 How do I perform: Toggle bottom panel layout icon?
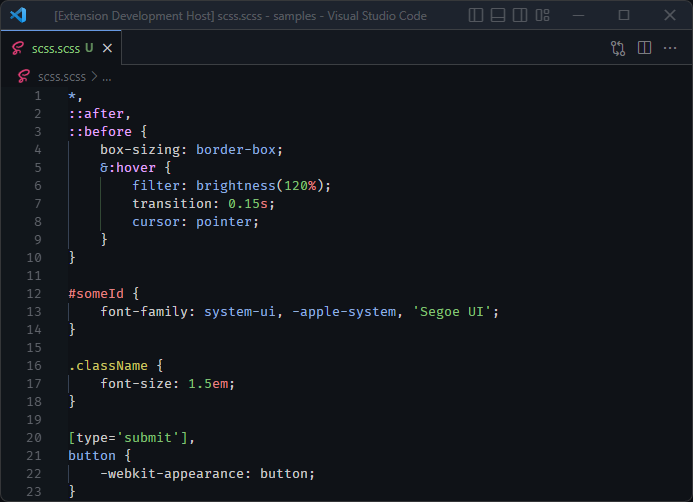498,15
